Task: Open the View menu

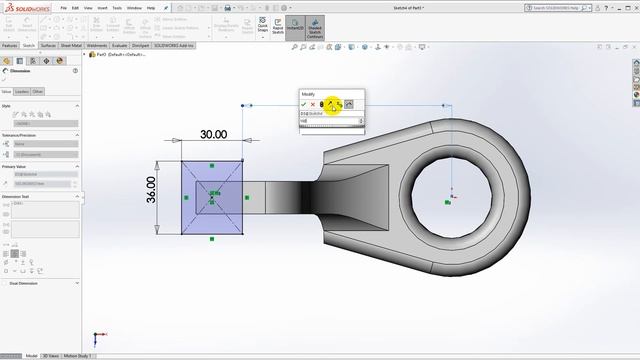Action: [88, 8]
